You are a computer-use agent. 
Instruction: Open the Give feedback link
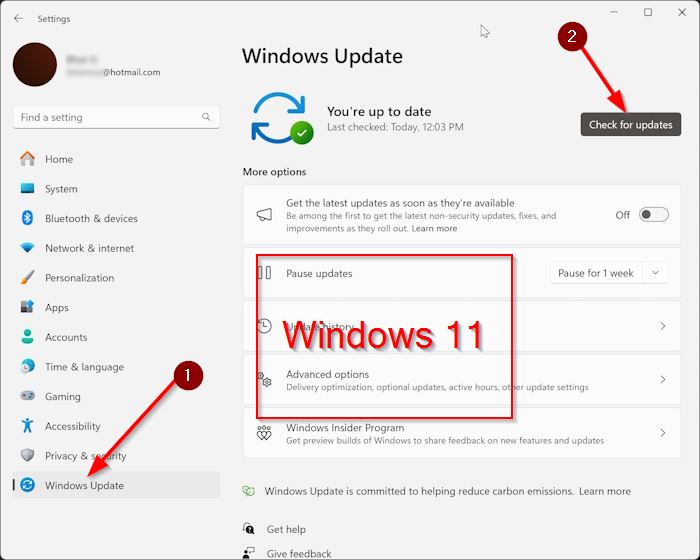tap(299, 554)
